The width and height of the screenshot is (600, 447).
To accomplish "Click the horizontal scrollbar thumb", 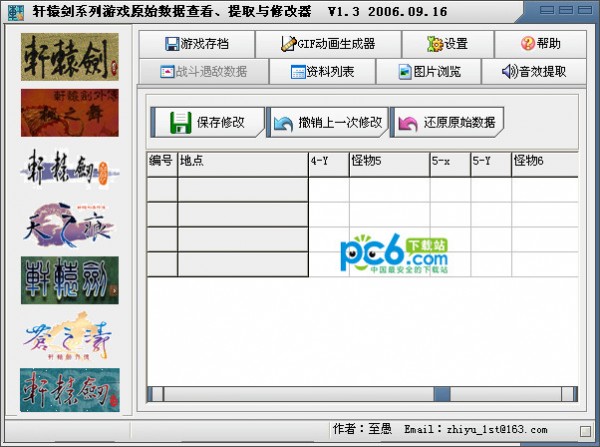I will point(442,394).
